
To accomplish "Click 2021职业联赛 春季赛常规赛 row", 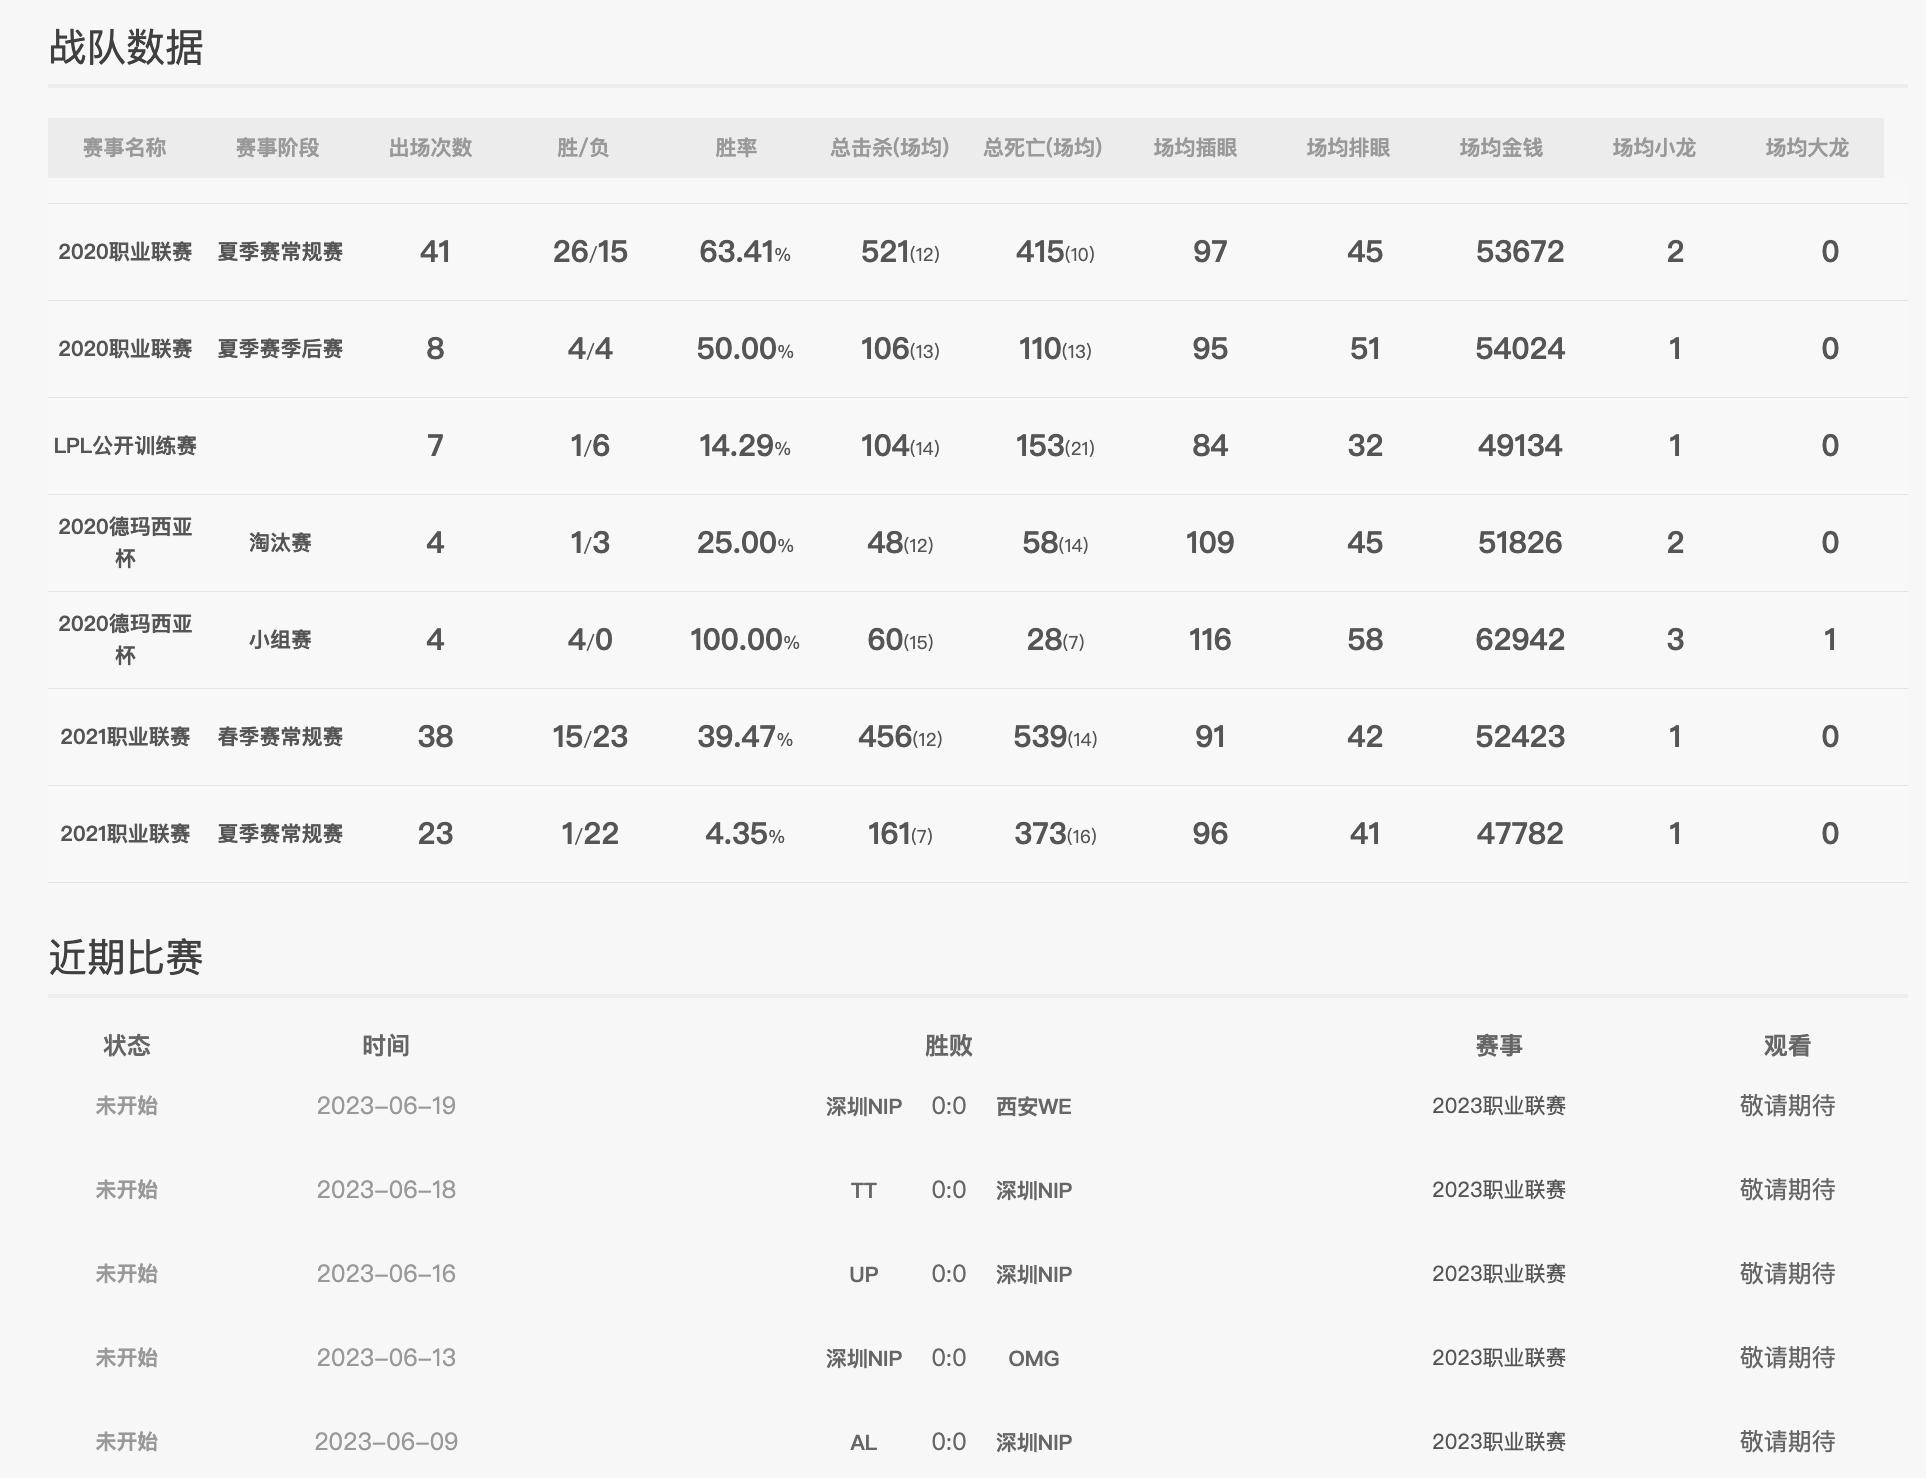I will (125, 737).
